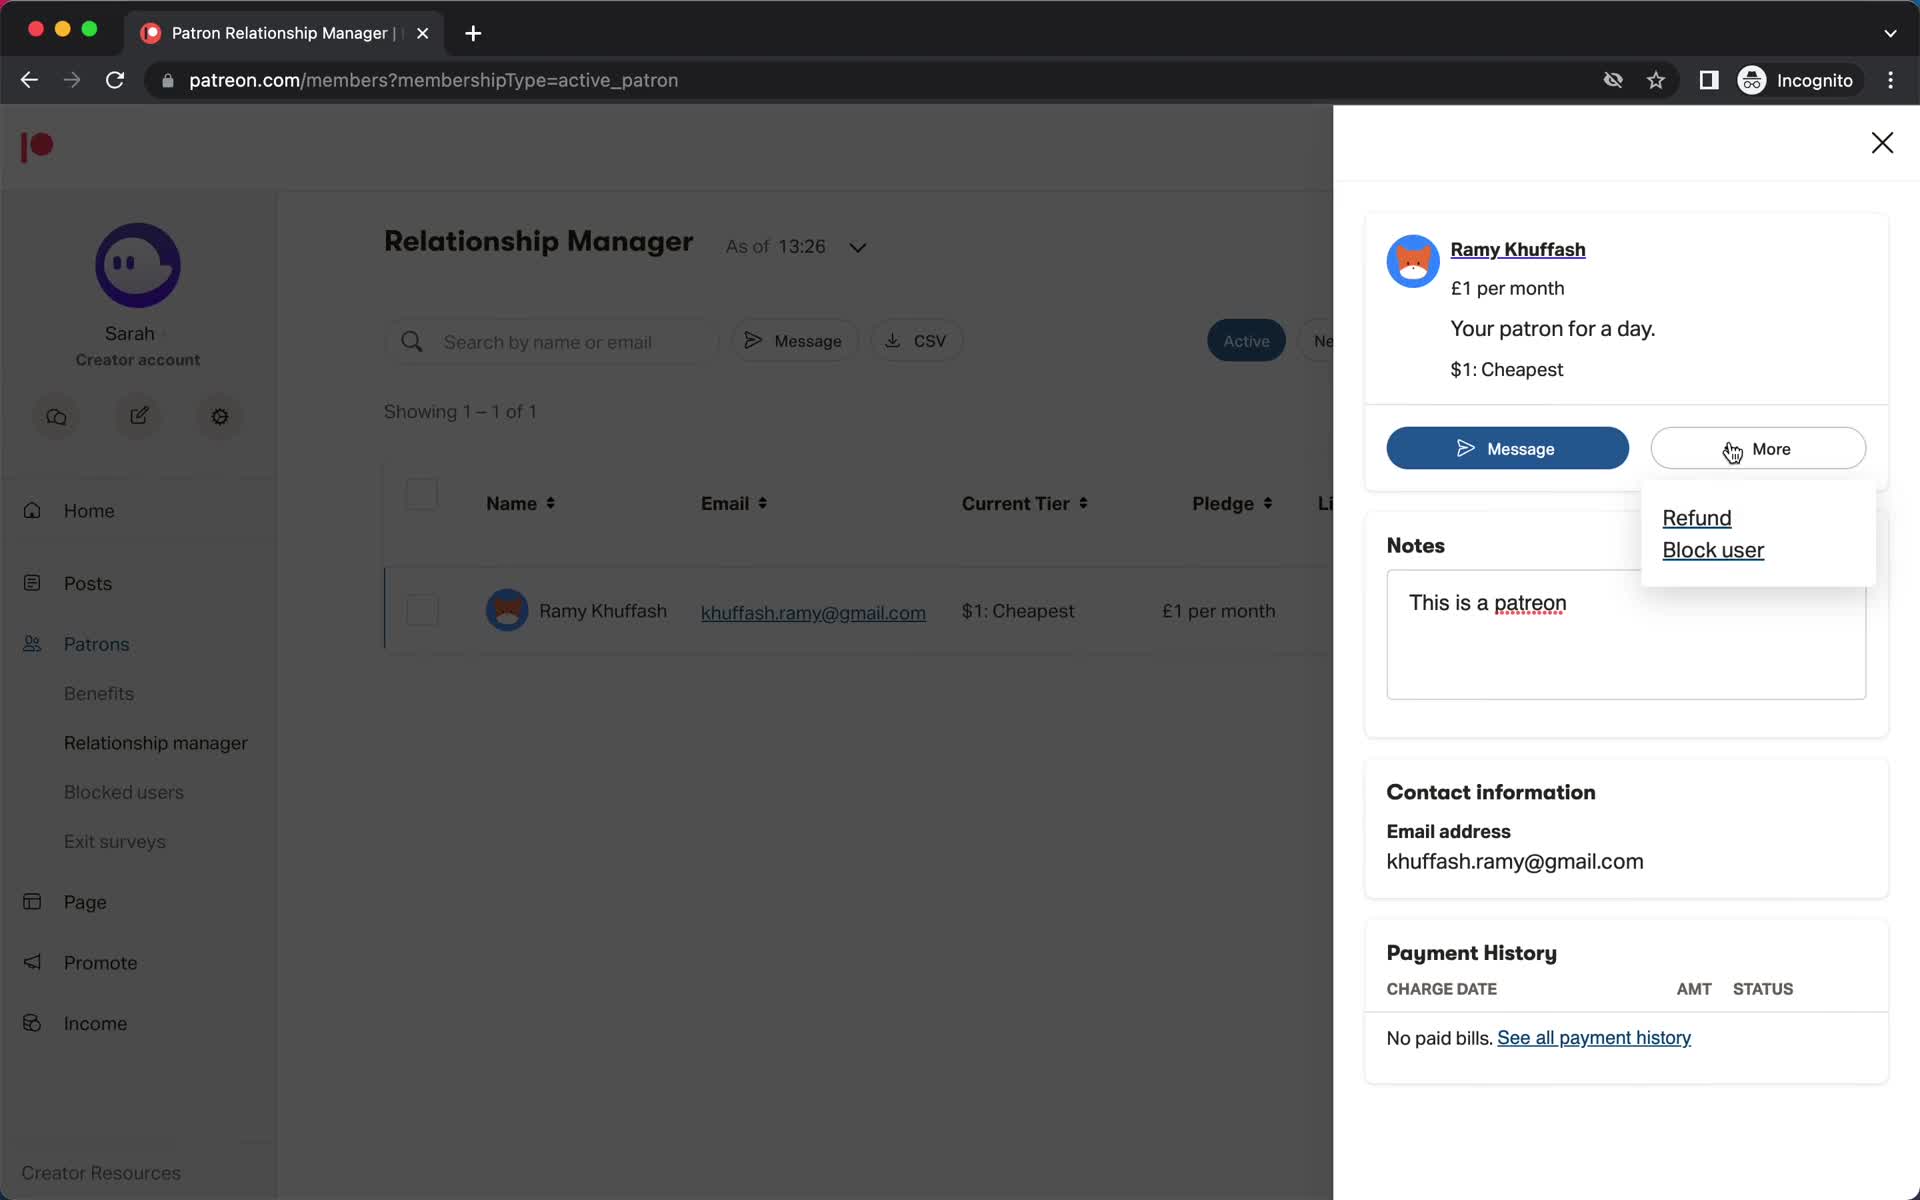The width and height of the screenshot is (1920, 1200).
Task: Click the Page section icon in sidebar
Action: pos(32,900)
